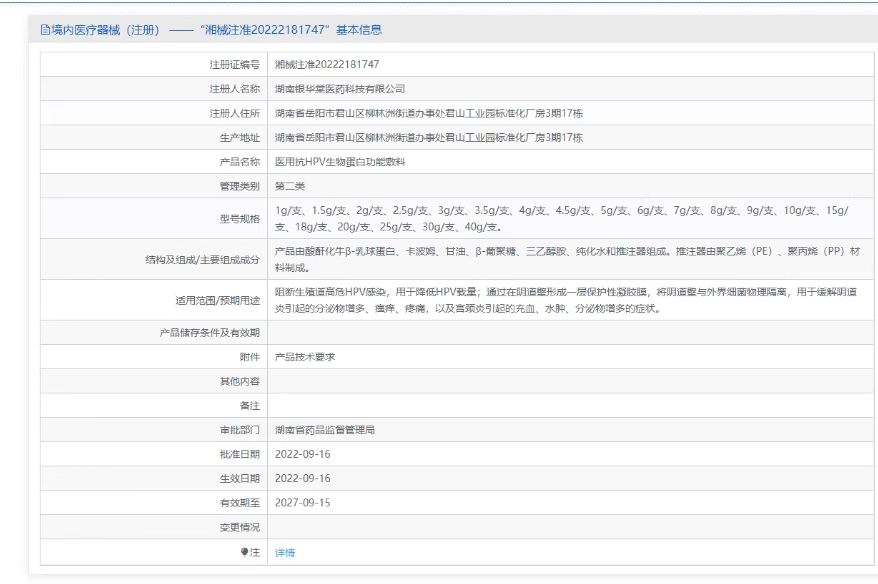Select the 产品技术要求 attachment text
878x584 pixels.
[x=305, y=357]
